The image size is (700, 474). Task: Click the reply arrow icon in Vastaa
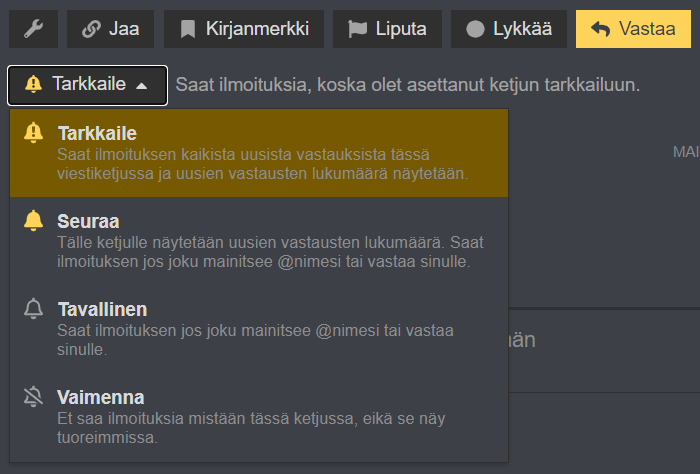[x=600, y=29]
